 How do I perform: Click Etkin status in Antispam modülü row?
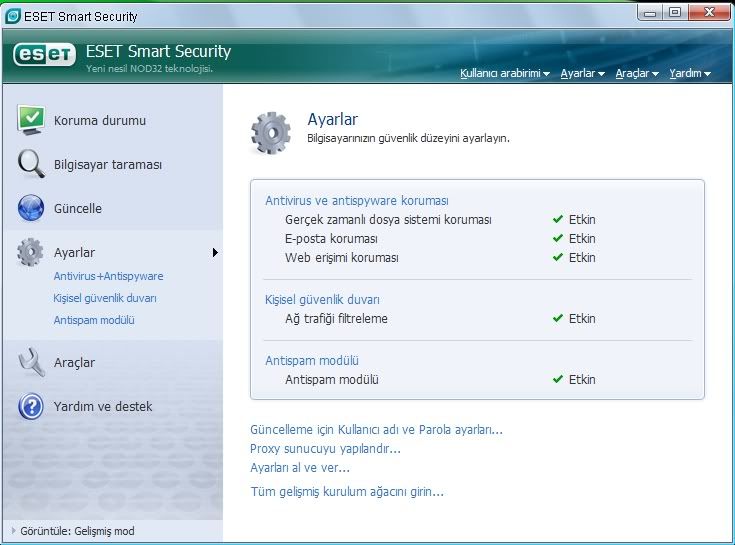coord(582,380)
